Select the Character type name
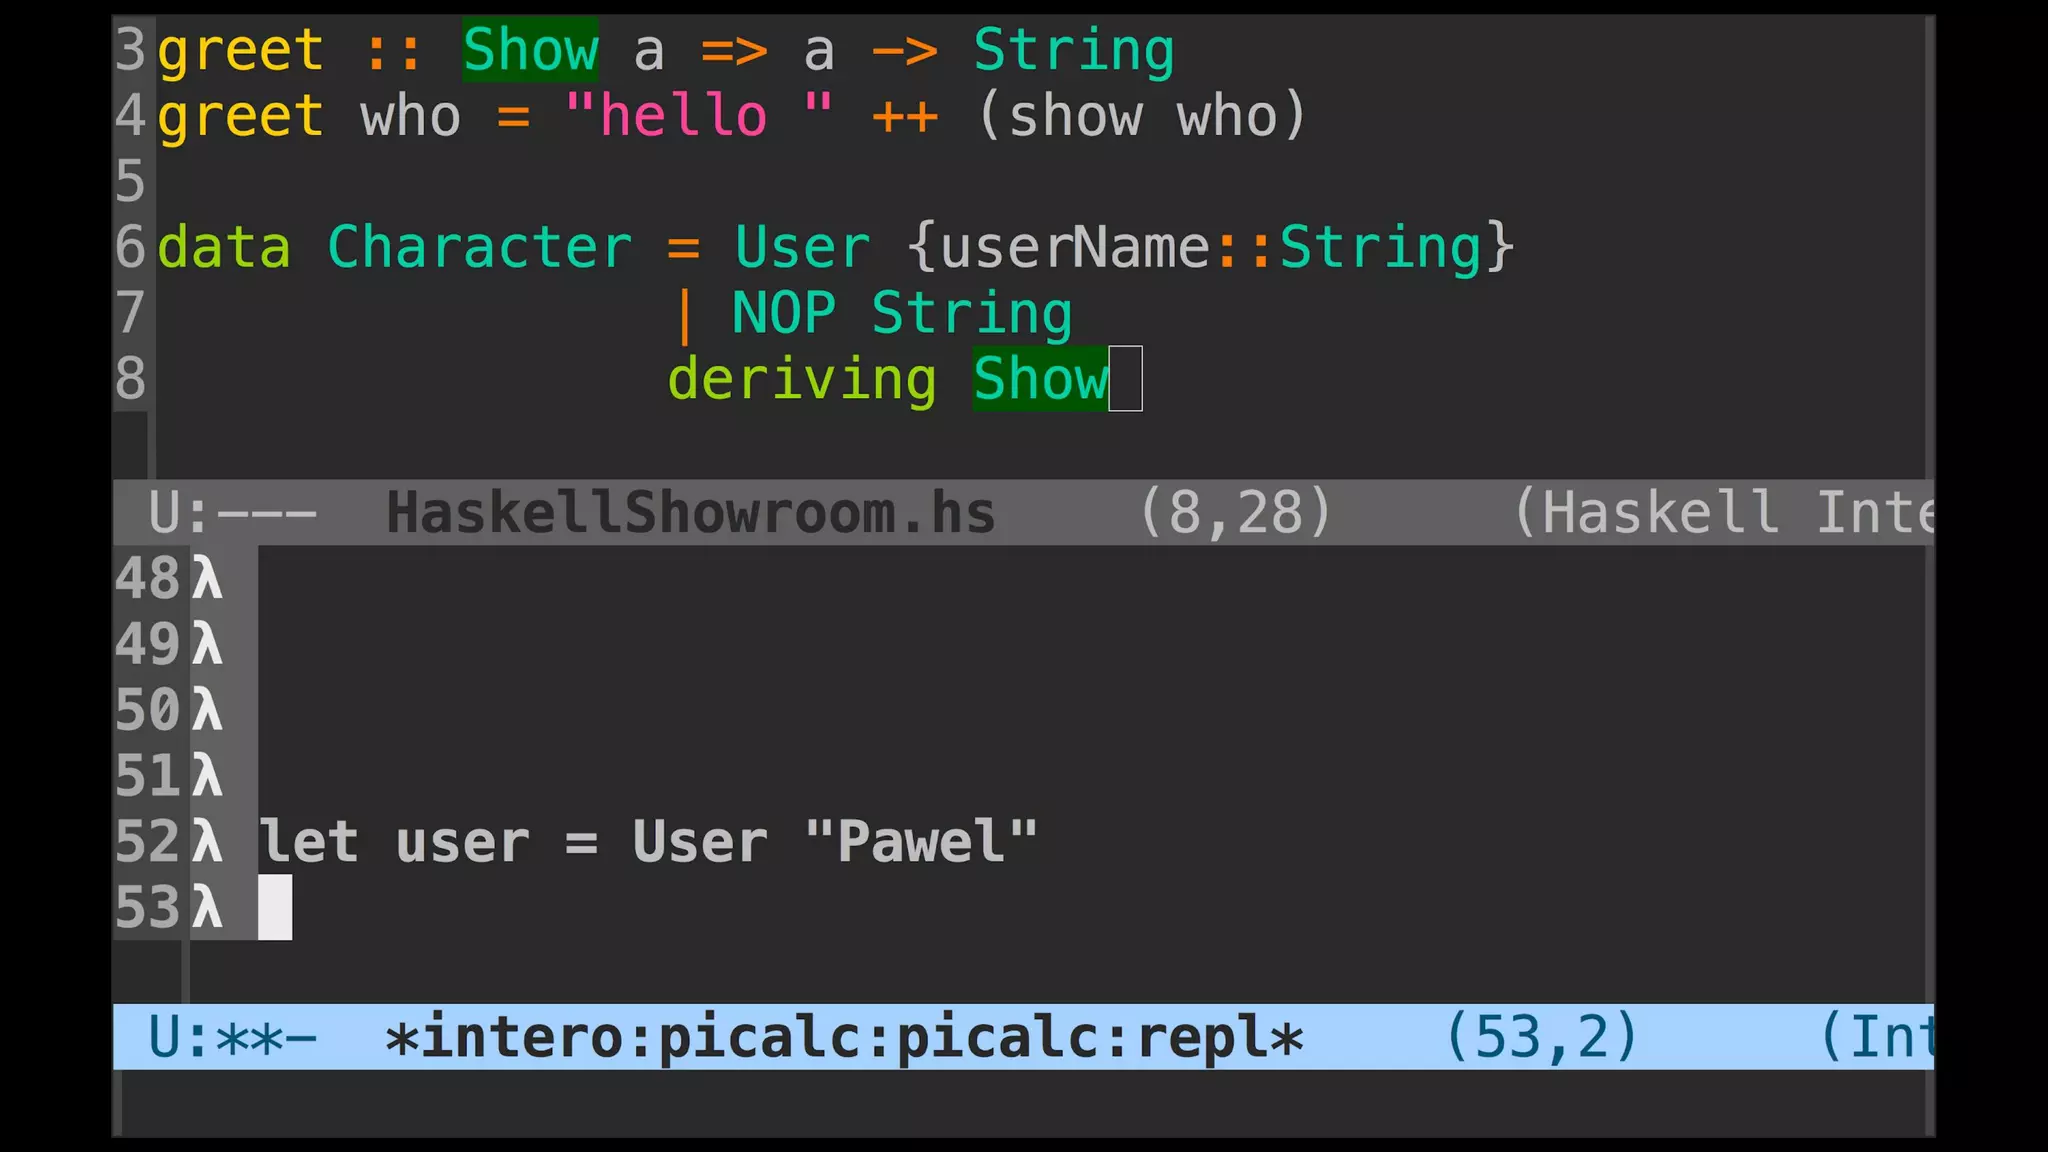The image size is (2048, 1152). tap(479, 247)
